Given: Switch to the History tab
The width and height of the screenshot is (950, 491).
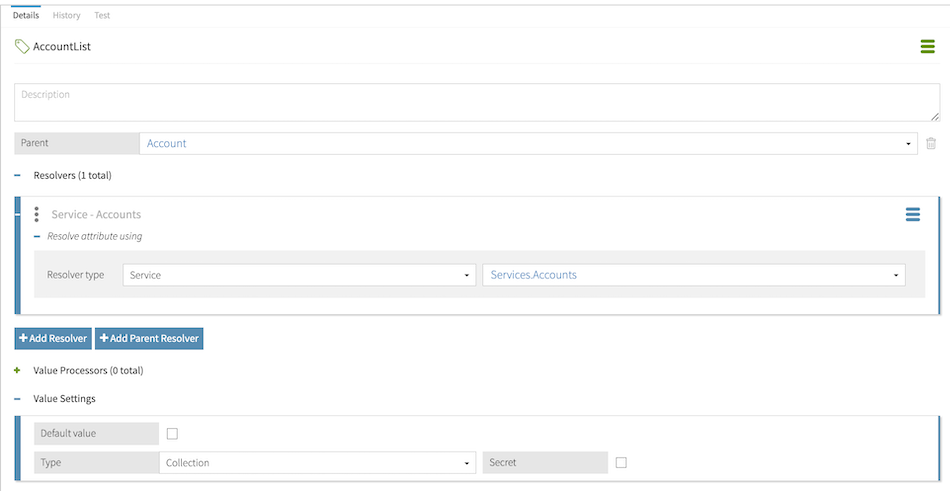Looking at the screenshot, I should coord(67,16).
